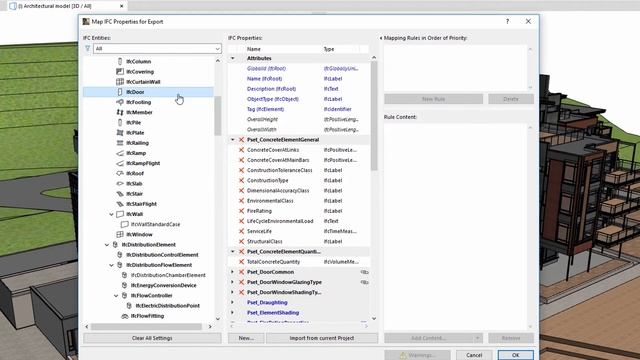The image size is (640, 360).
Task: Expand the Pset_Draughting group
Action: click(x=233, y=302)
